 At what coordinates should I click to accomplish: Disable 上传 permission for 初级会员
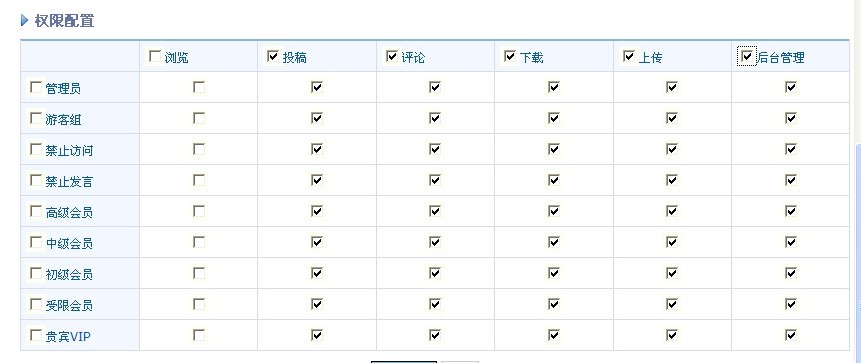click(x=672, y=273)
